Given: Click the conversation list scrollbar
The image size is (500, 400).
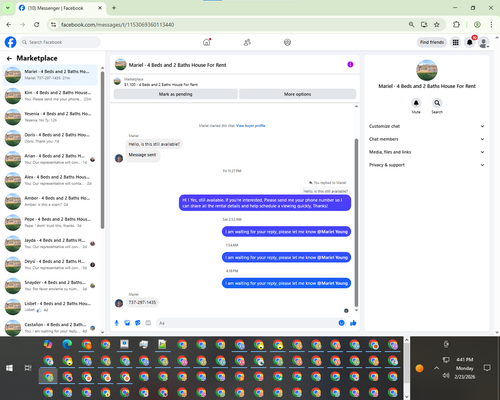Looking at the screenshot, I should tap(102, 150).
